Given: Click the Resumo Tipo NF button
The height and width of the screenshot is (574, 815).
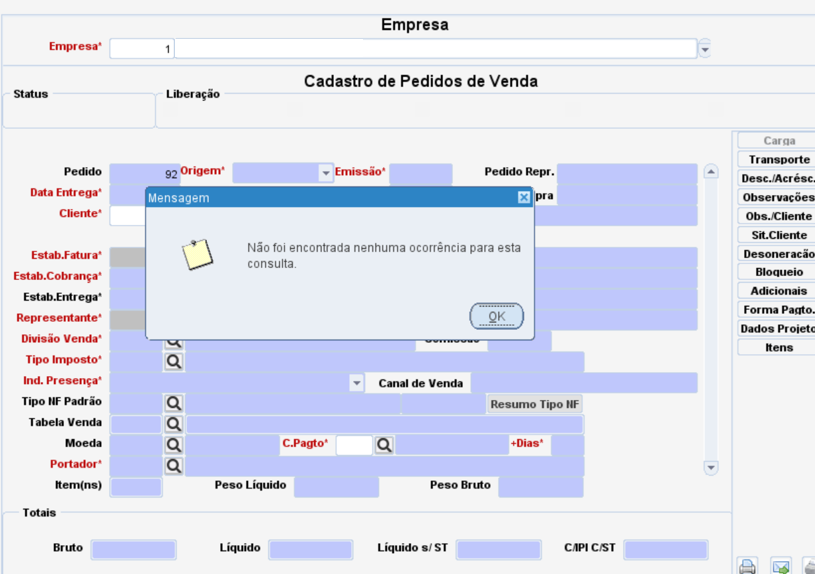Looking at the screenshot, I should pyautogui.click(x=534, y=404).
